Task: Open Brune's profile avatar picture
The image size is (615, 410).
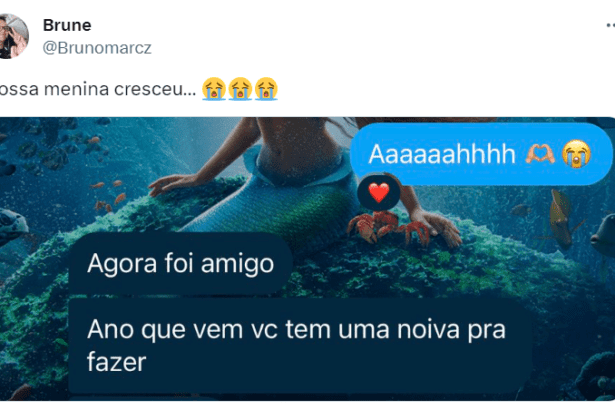Action: (13, 36)
